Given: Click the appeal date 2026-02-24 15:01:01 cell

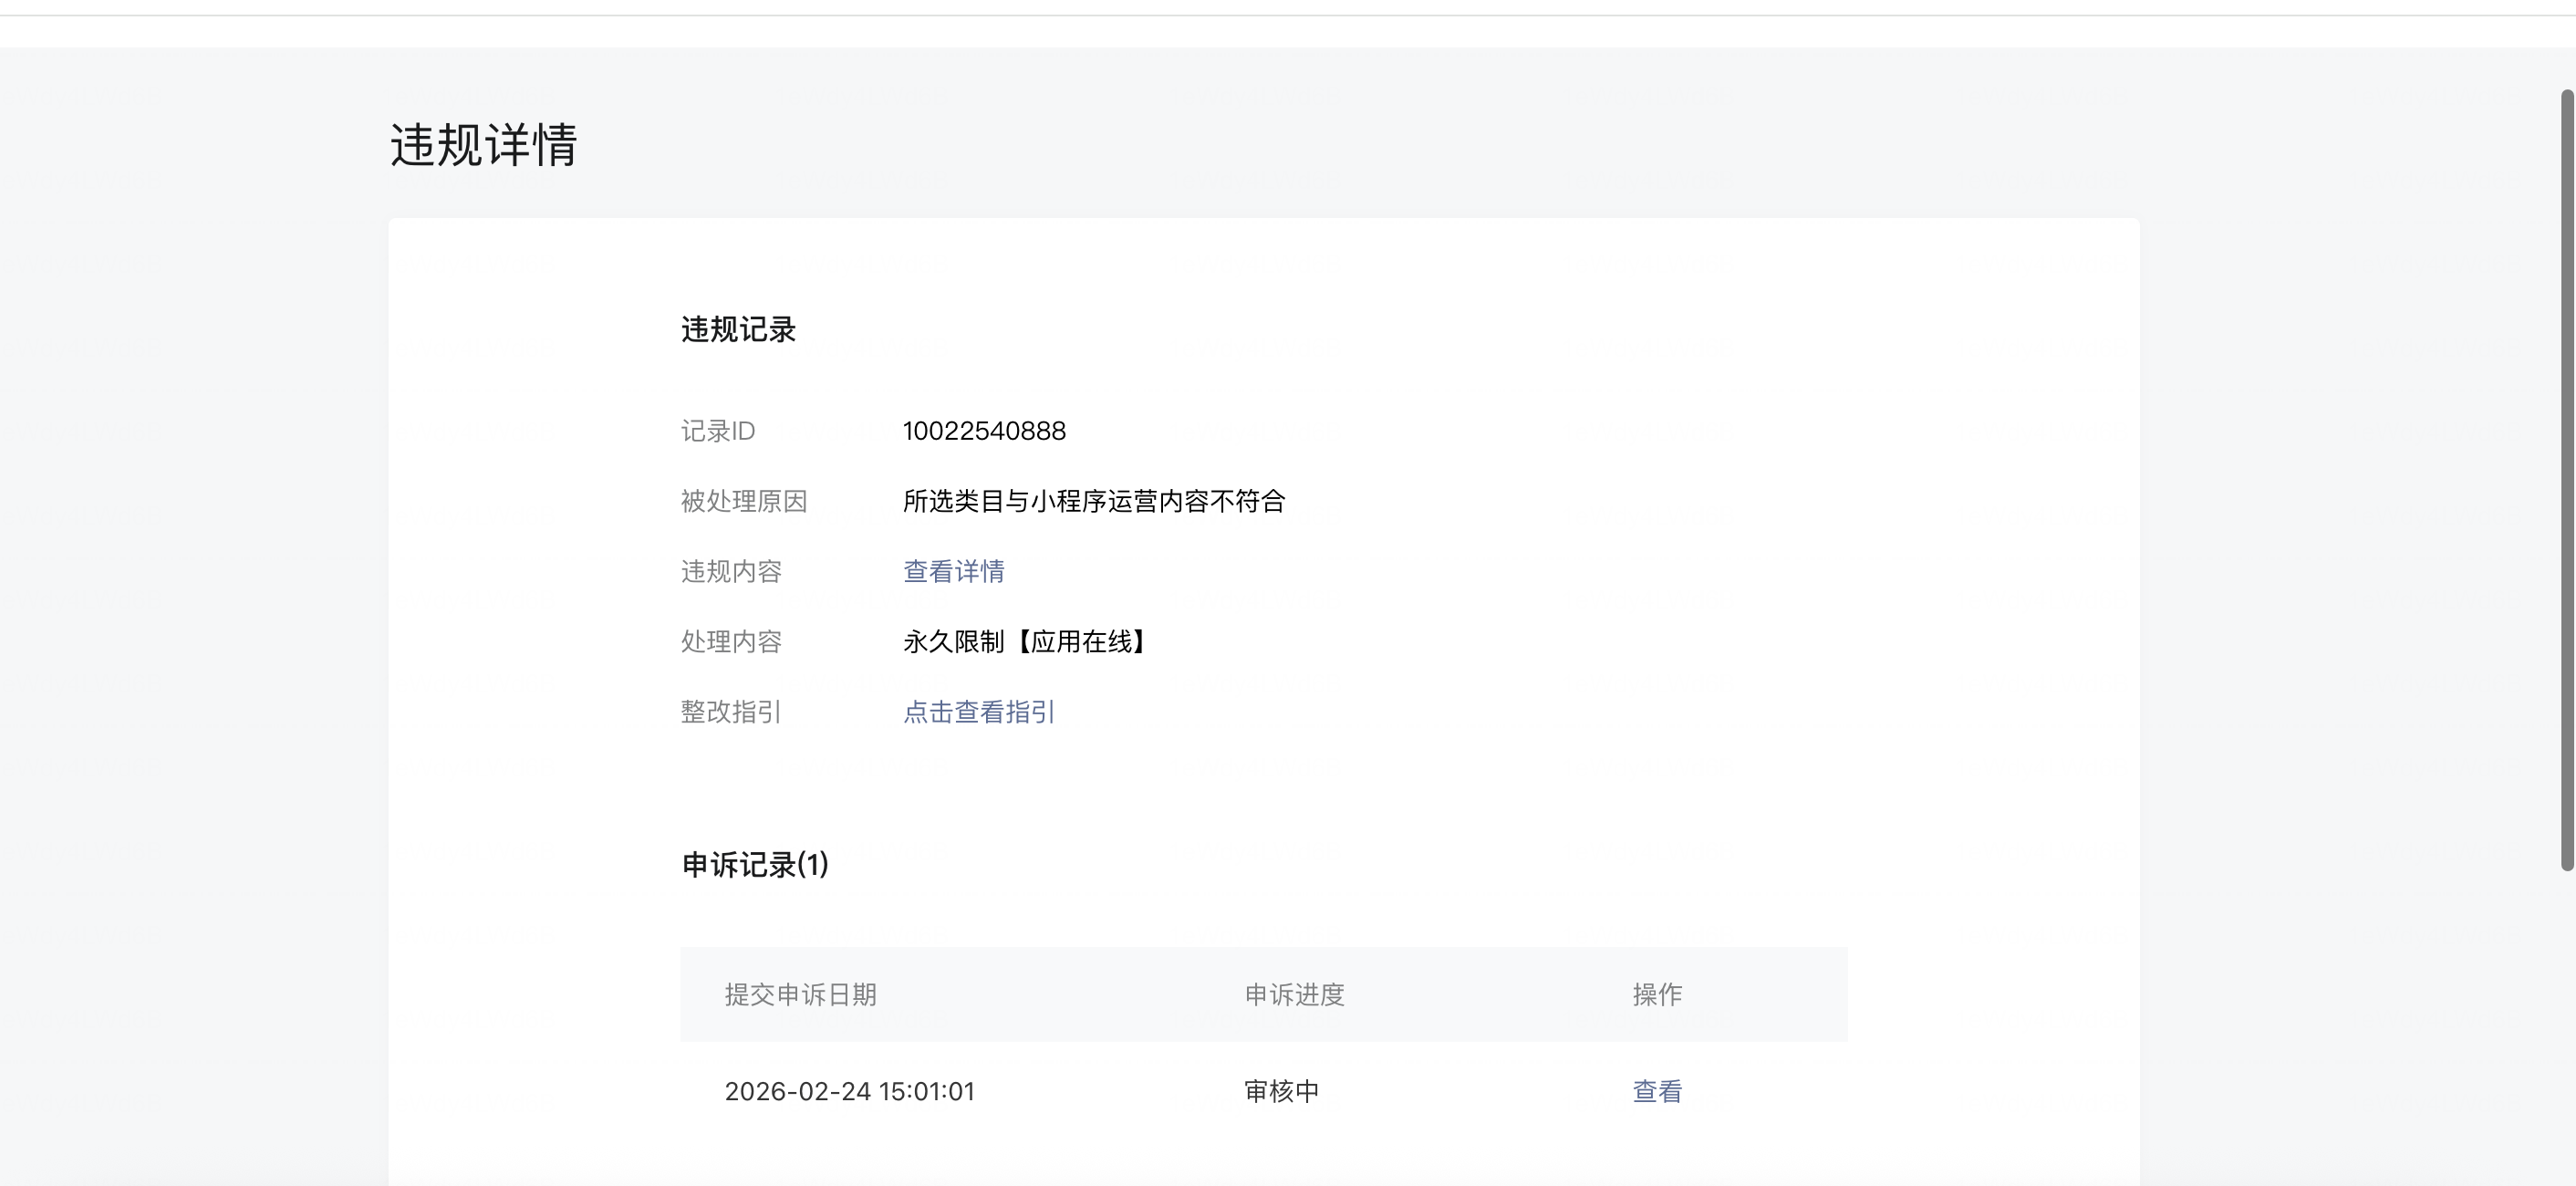Looking at the screenshot, I should pos(849,1091).
